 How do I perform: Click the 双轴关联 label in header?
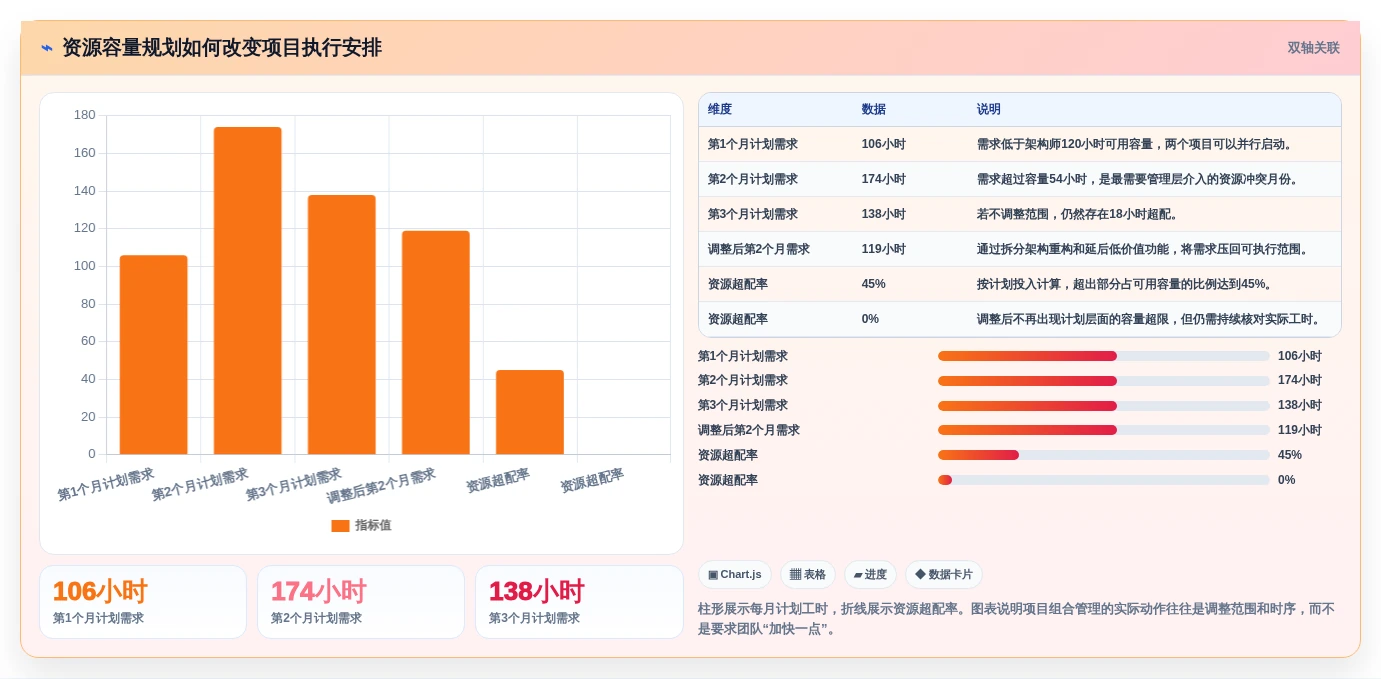[1313, 48]
